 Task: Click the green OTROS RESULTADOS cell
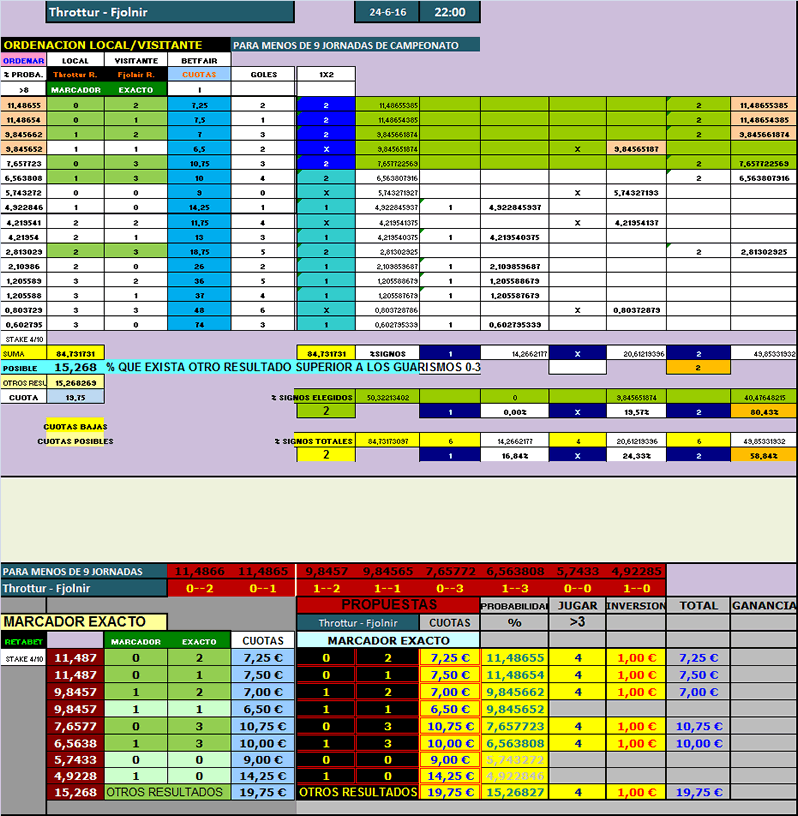click(167, 792)
